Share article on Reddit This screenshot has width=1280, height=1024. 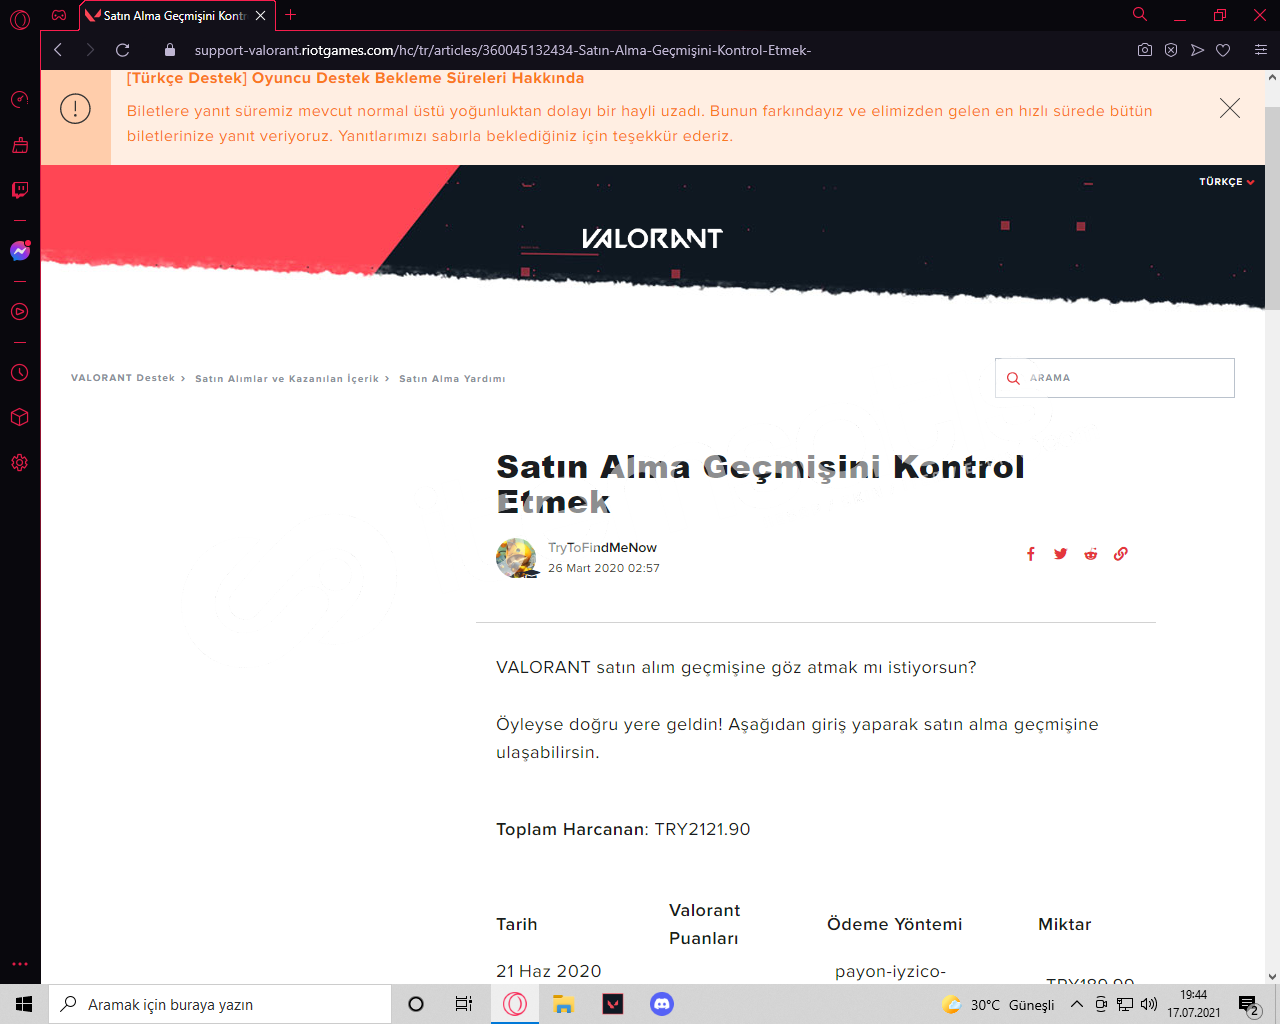[x=1091, y=554]
